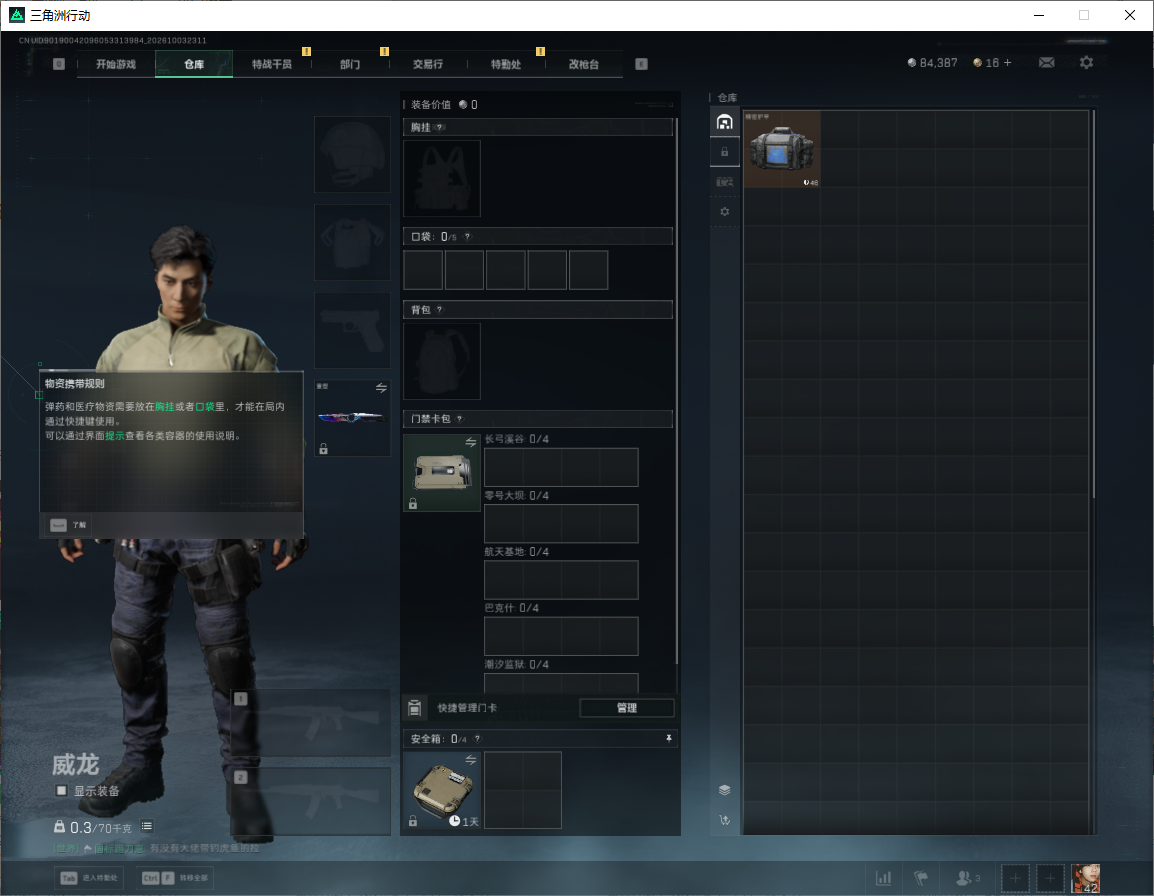Switch to the 开始游戏 tab
This screenshot has width=1154, height=896.
tap(116, 64)
